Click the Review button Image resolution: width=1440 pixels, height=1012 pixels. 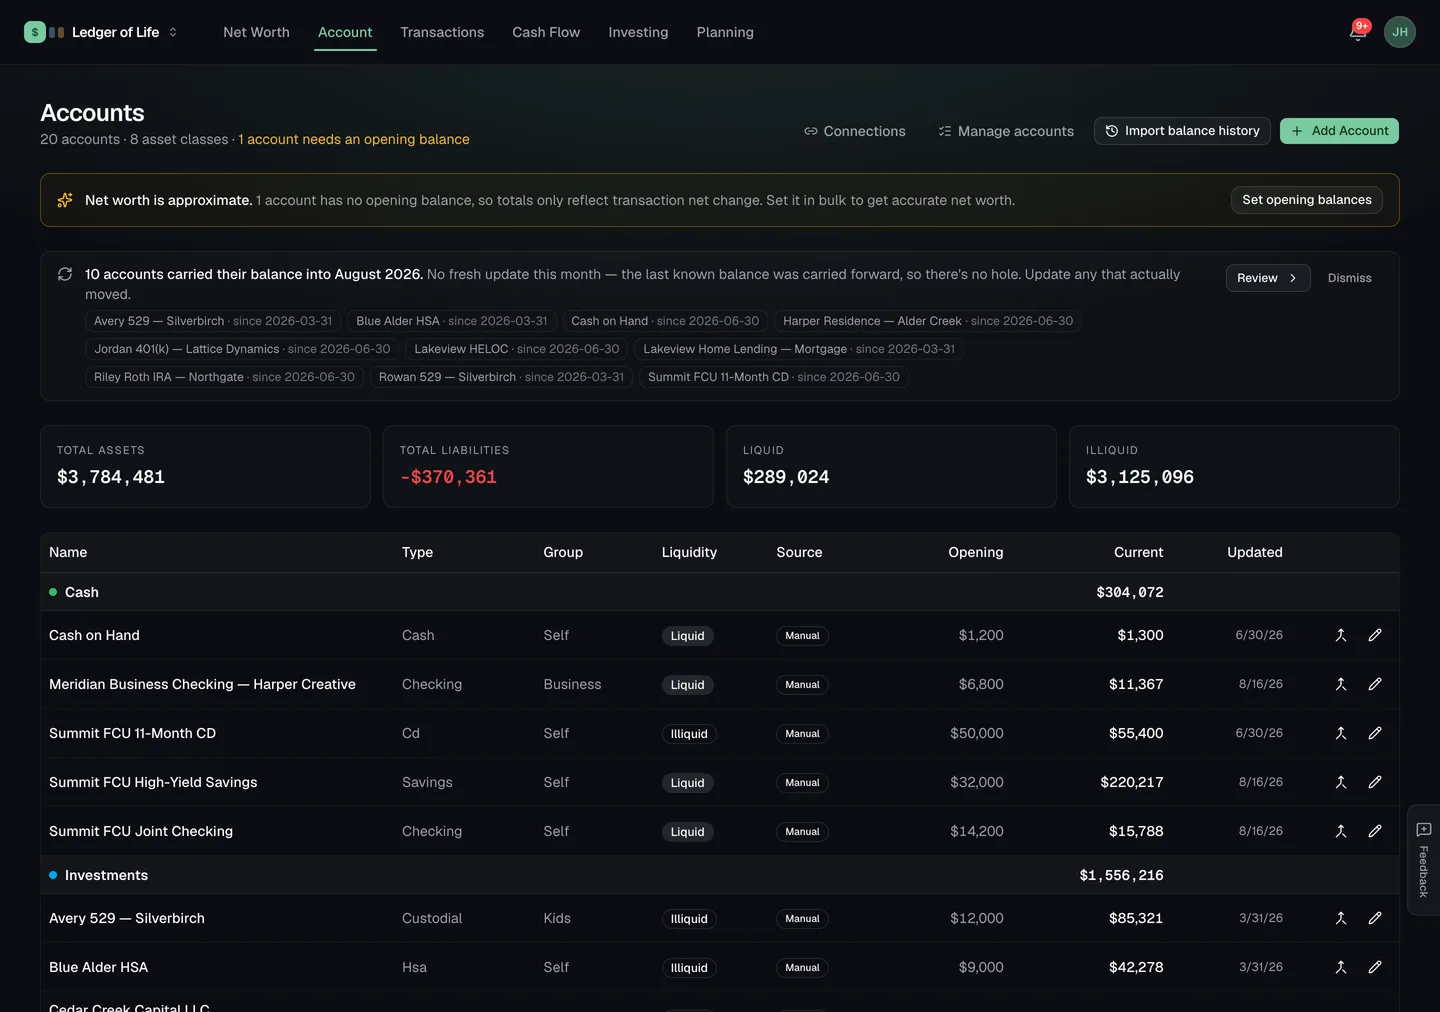pos(1268,278)
